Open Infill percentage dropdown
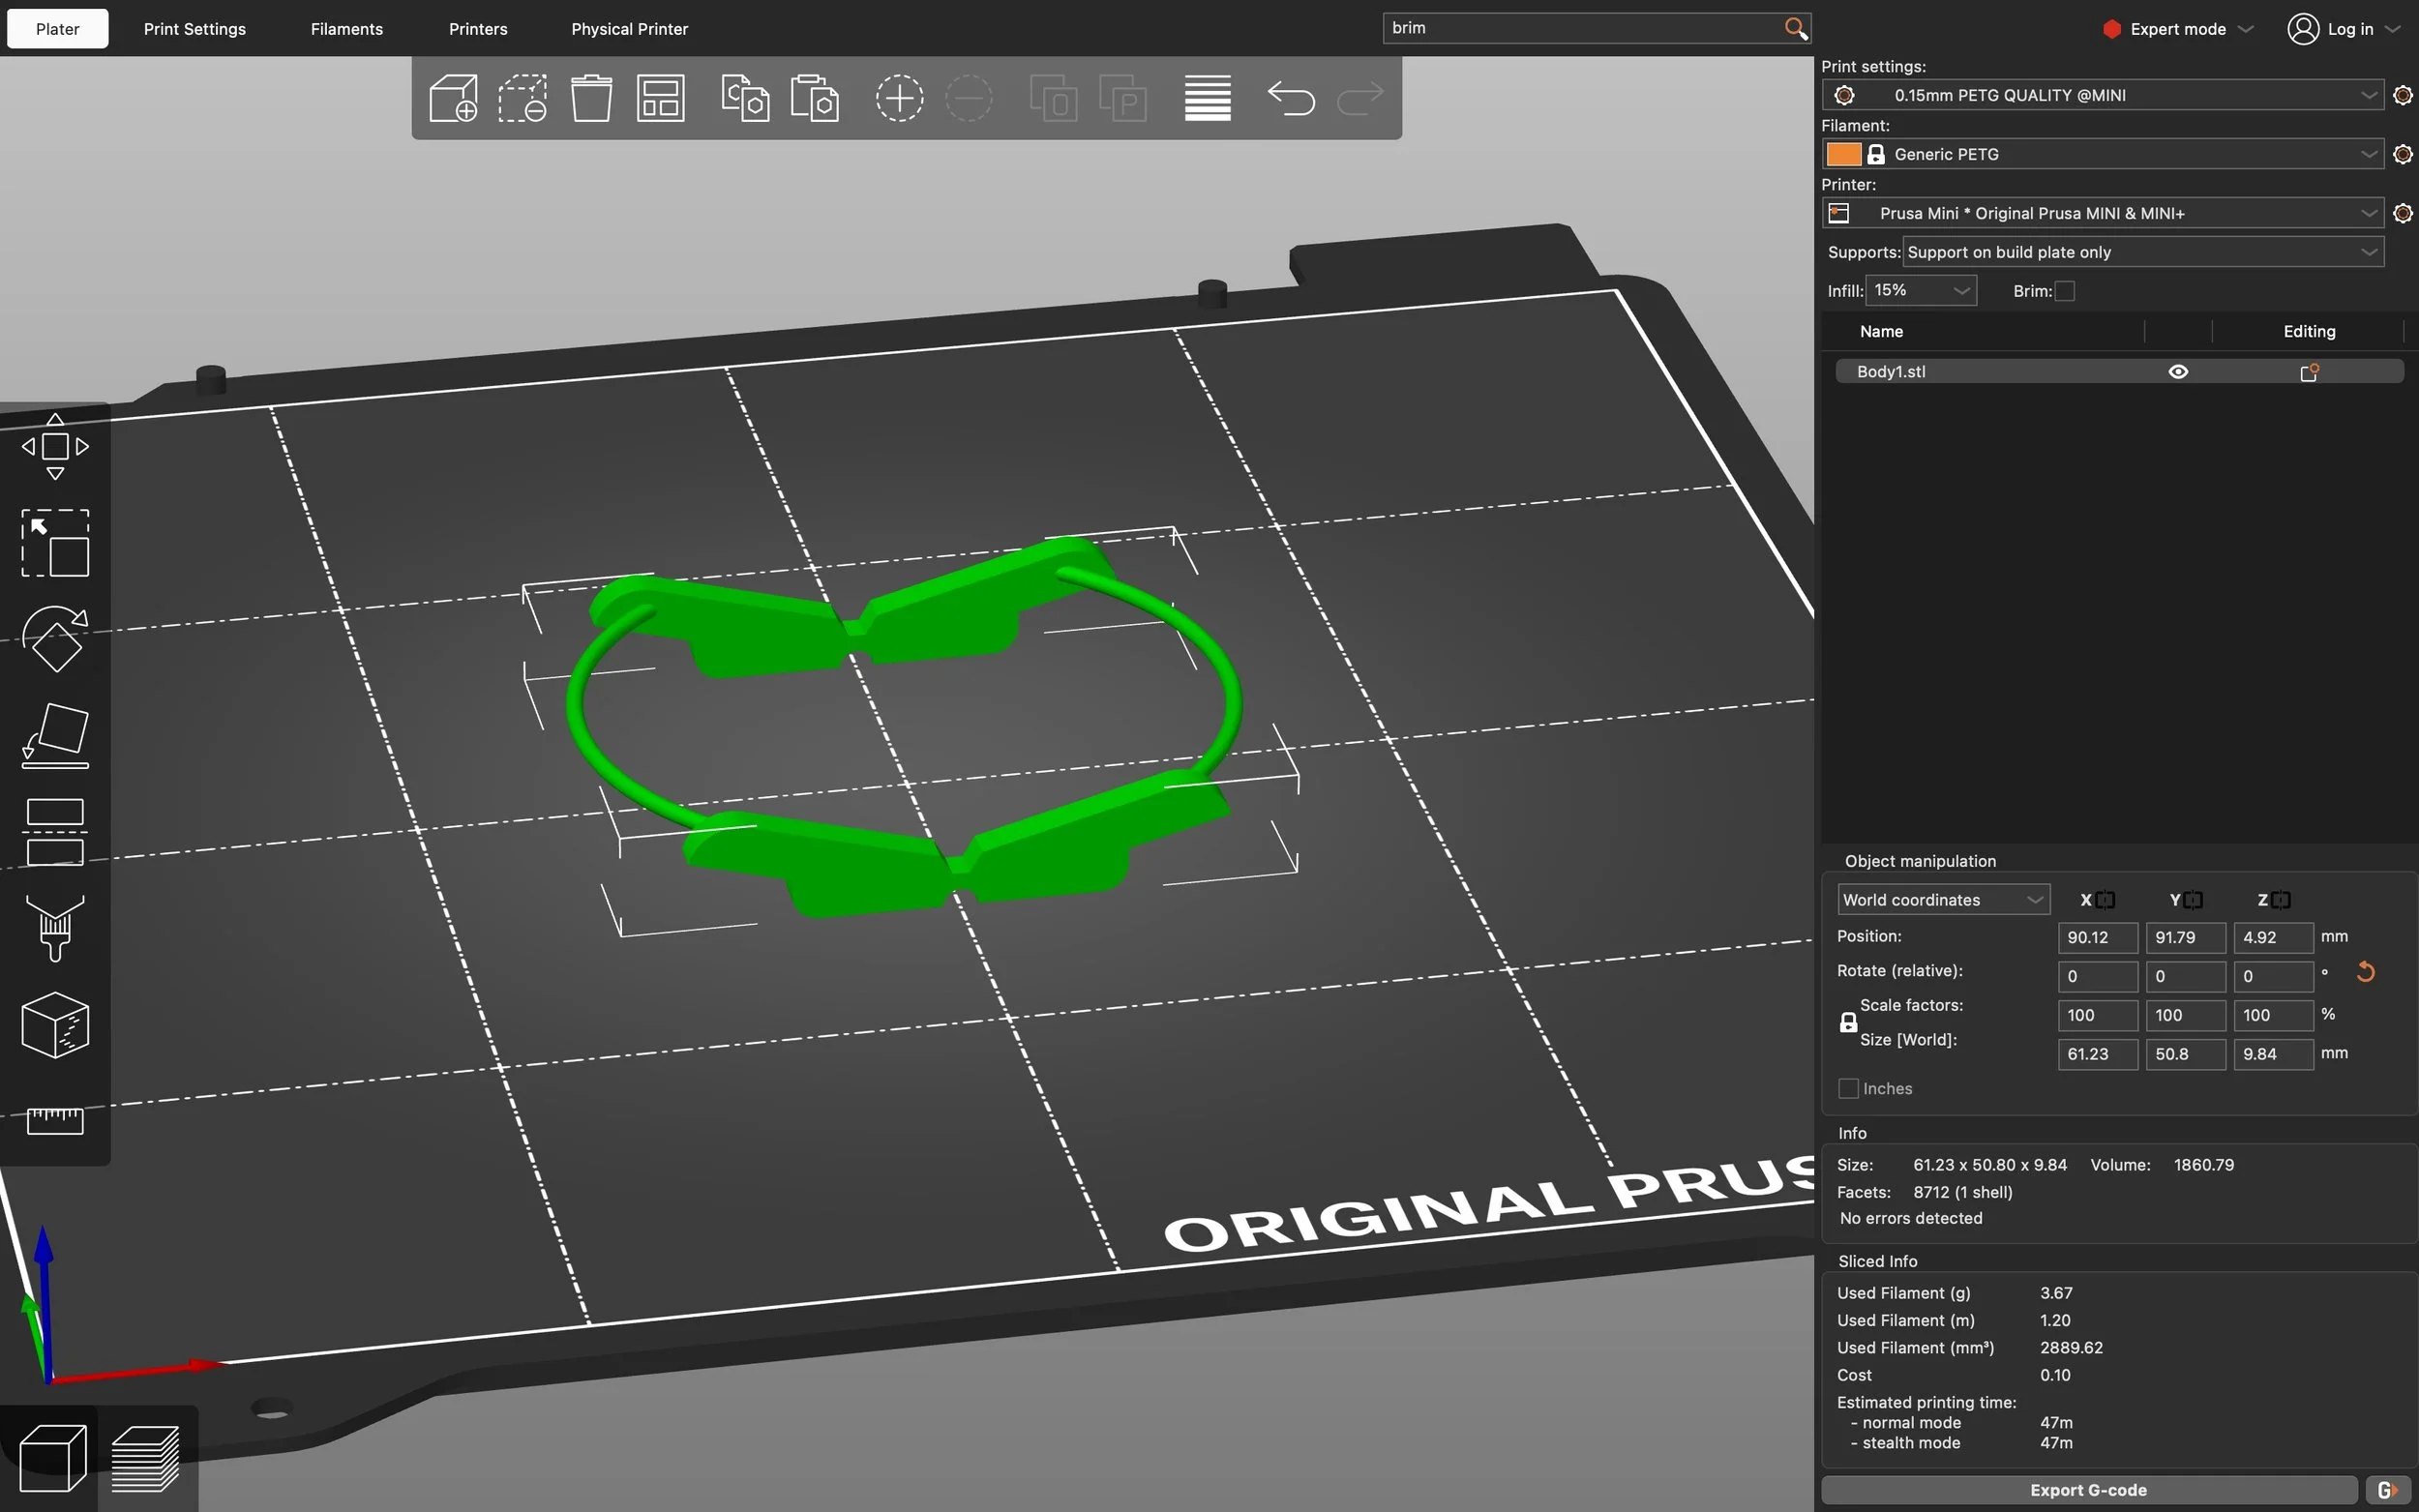Screen dimensions: 2419x1512 [x=1921, y=291]
